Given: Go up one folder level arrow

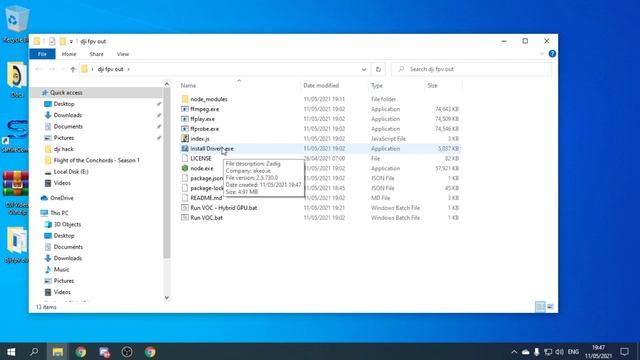Looking at the screenshot, I should pyautogui.click(x=73, y=69).
